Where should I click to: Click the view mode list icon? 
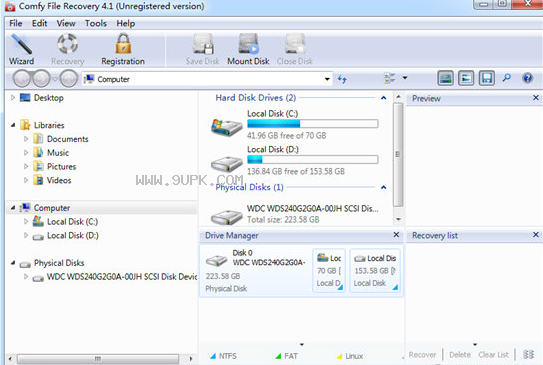pyautogui.click(x=390, y=78)
